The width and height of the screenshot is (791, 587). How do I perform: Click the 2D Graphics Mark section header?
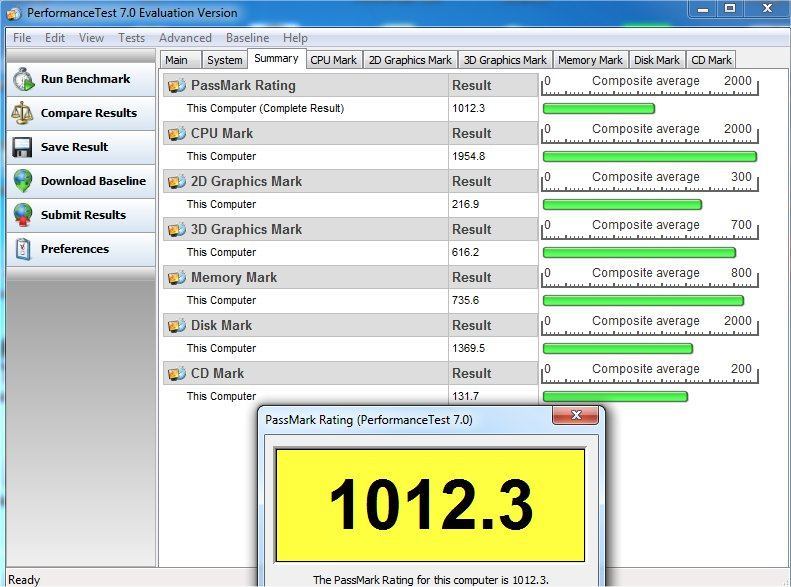(x=306, y=182)
